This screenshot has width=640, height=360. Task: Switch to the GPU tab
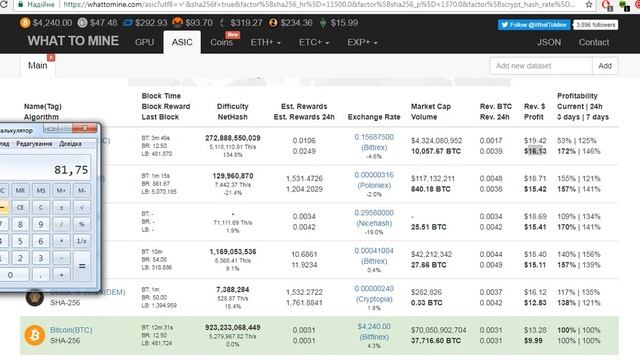click(x=144, y=42)
